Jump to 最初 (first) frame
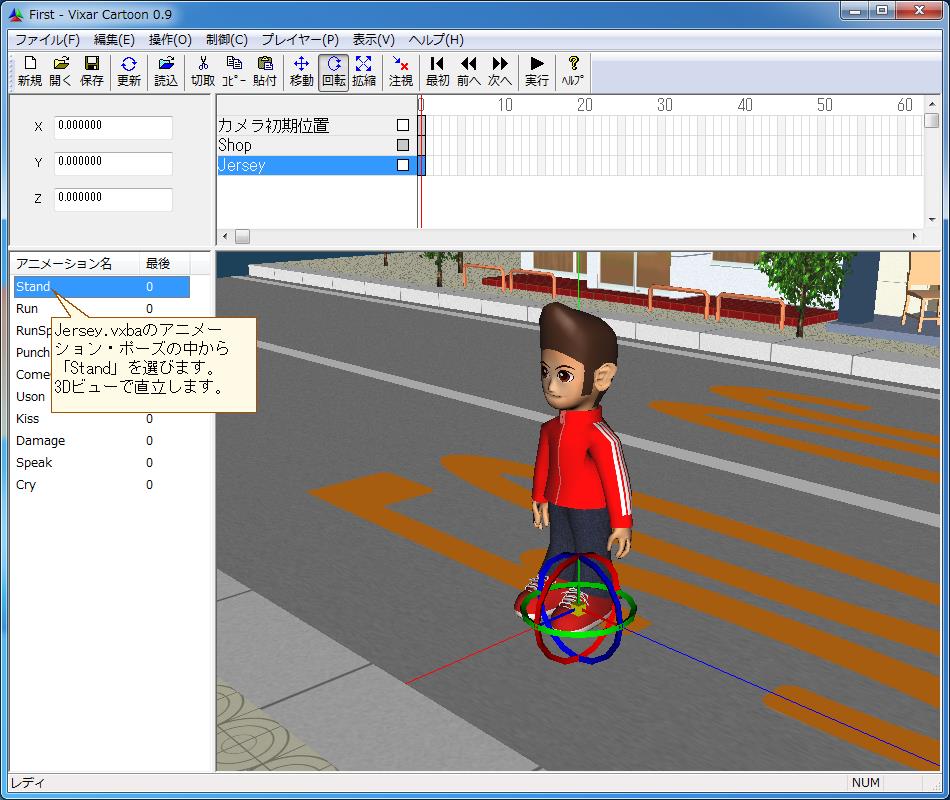The width and height of the screenshot is (950, 800). [x=437, y=71]
